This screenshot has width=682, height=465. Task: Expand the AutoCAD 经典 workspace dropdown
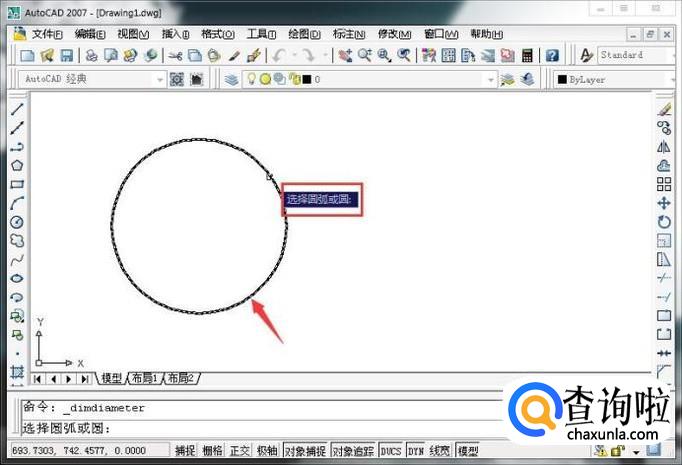159,79
